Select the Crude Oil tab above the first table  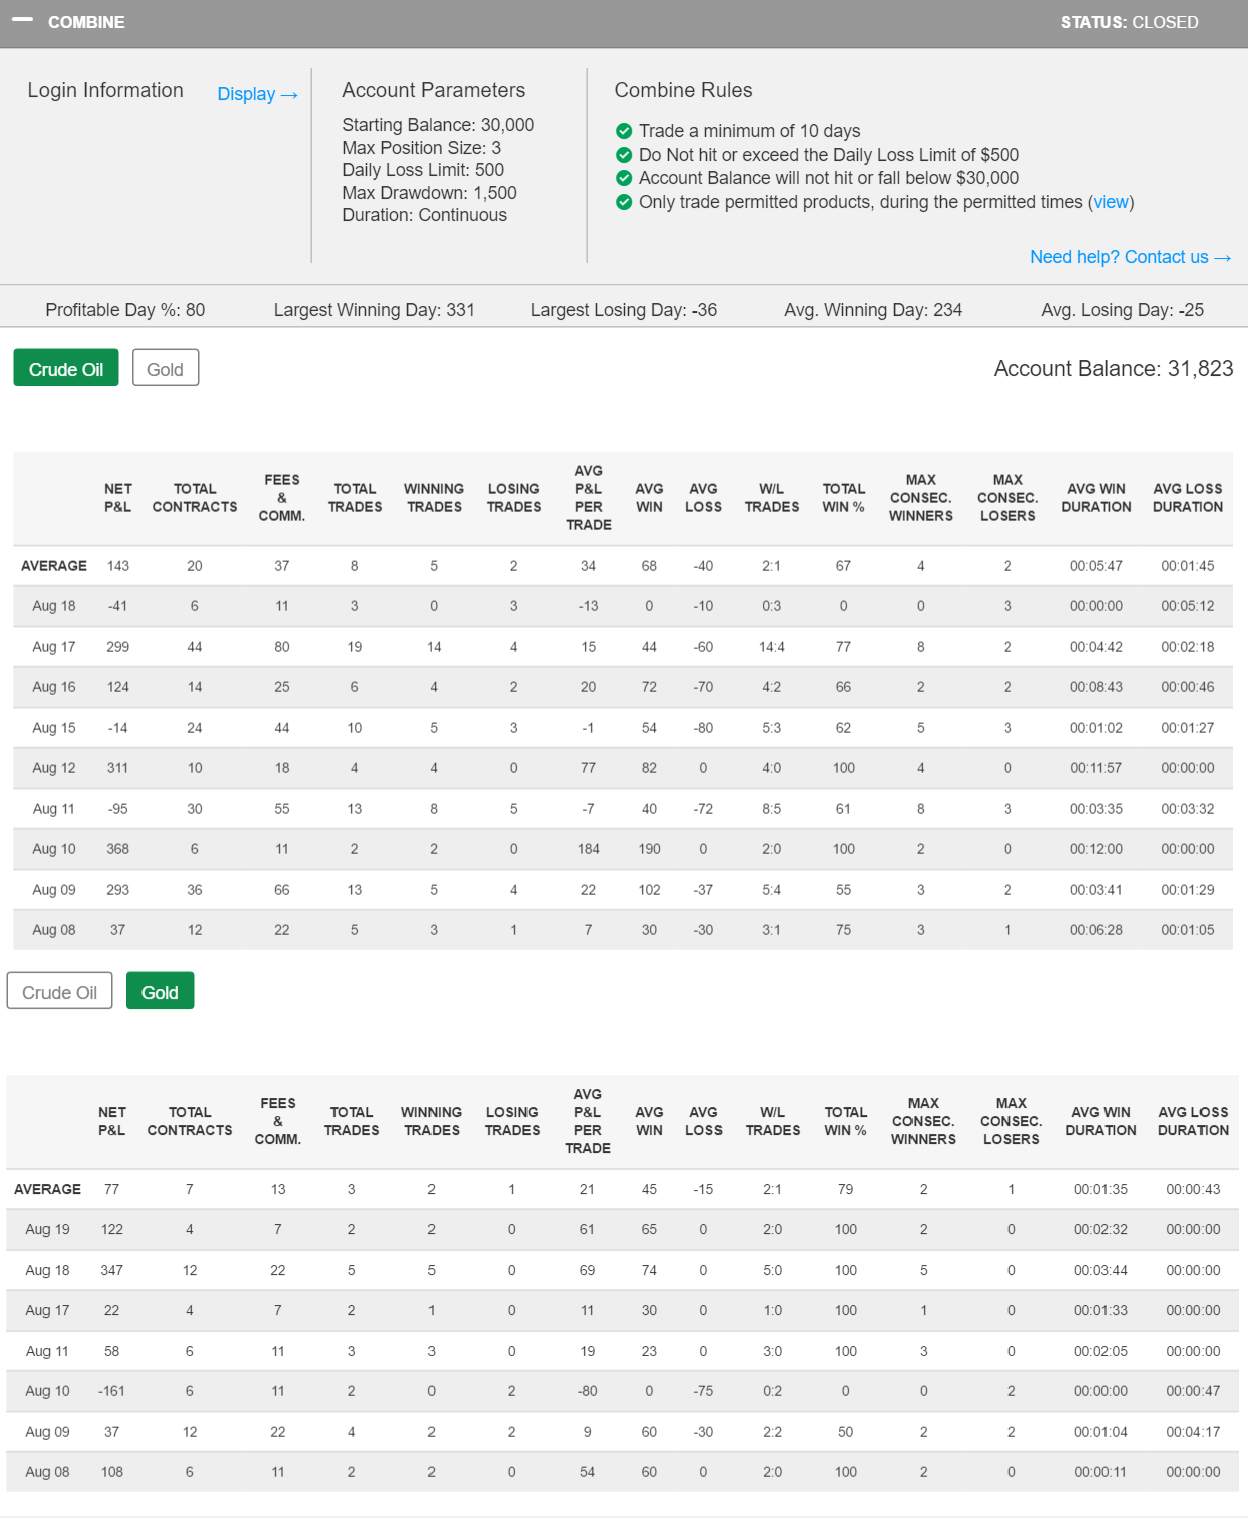[x=65, y=368]
